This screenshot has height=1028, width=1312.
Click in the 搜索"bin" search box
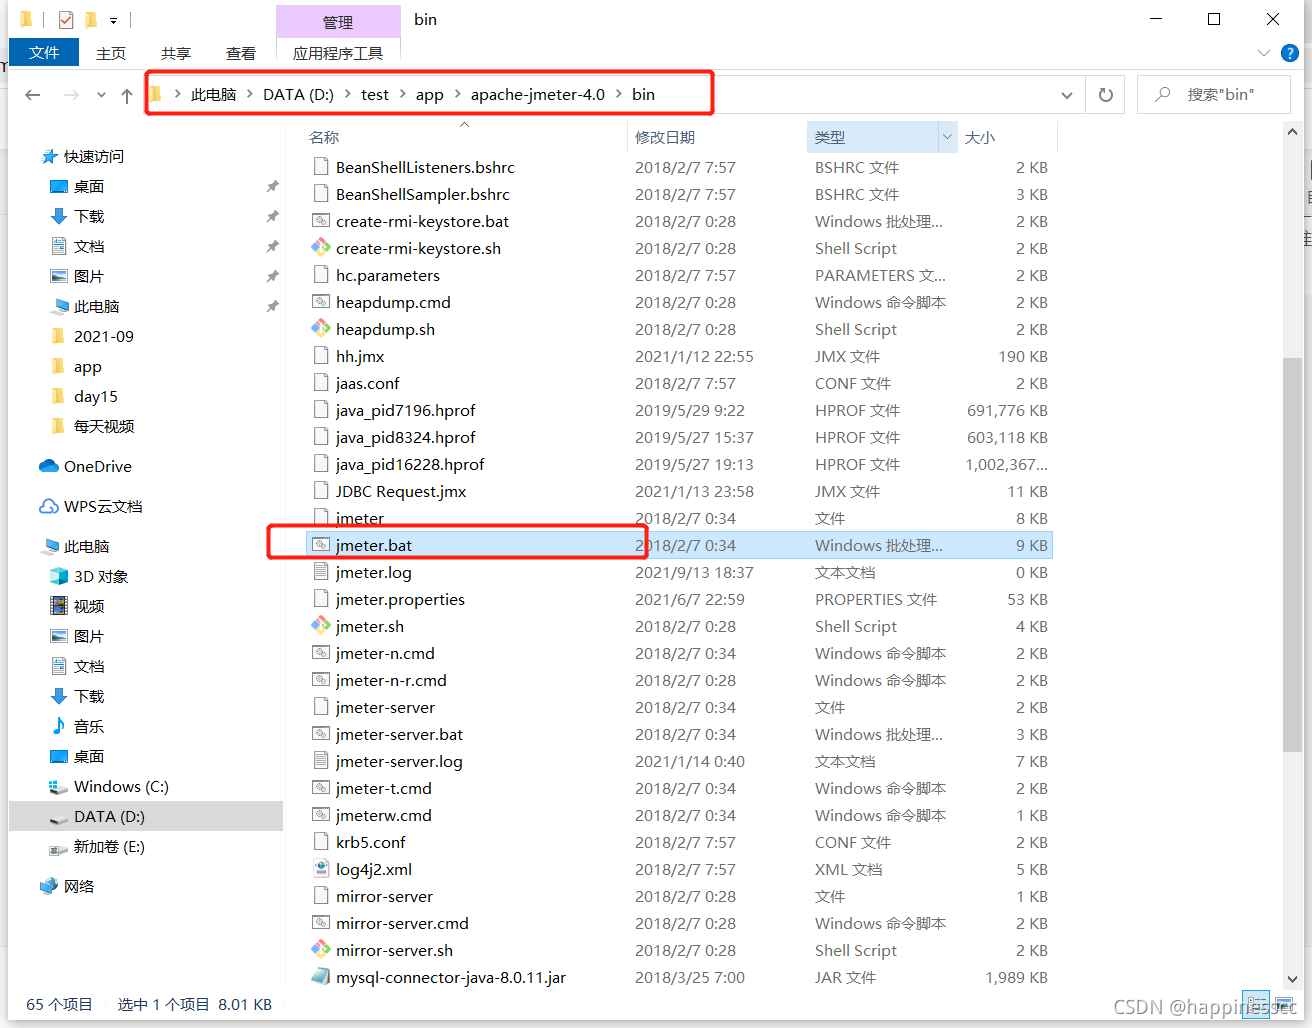[x=1214, y=95]
